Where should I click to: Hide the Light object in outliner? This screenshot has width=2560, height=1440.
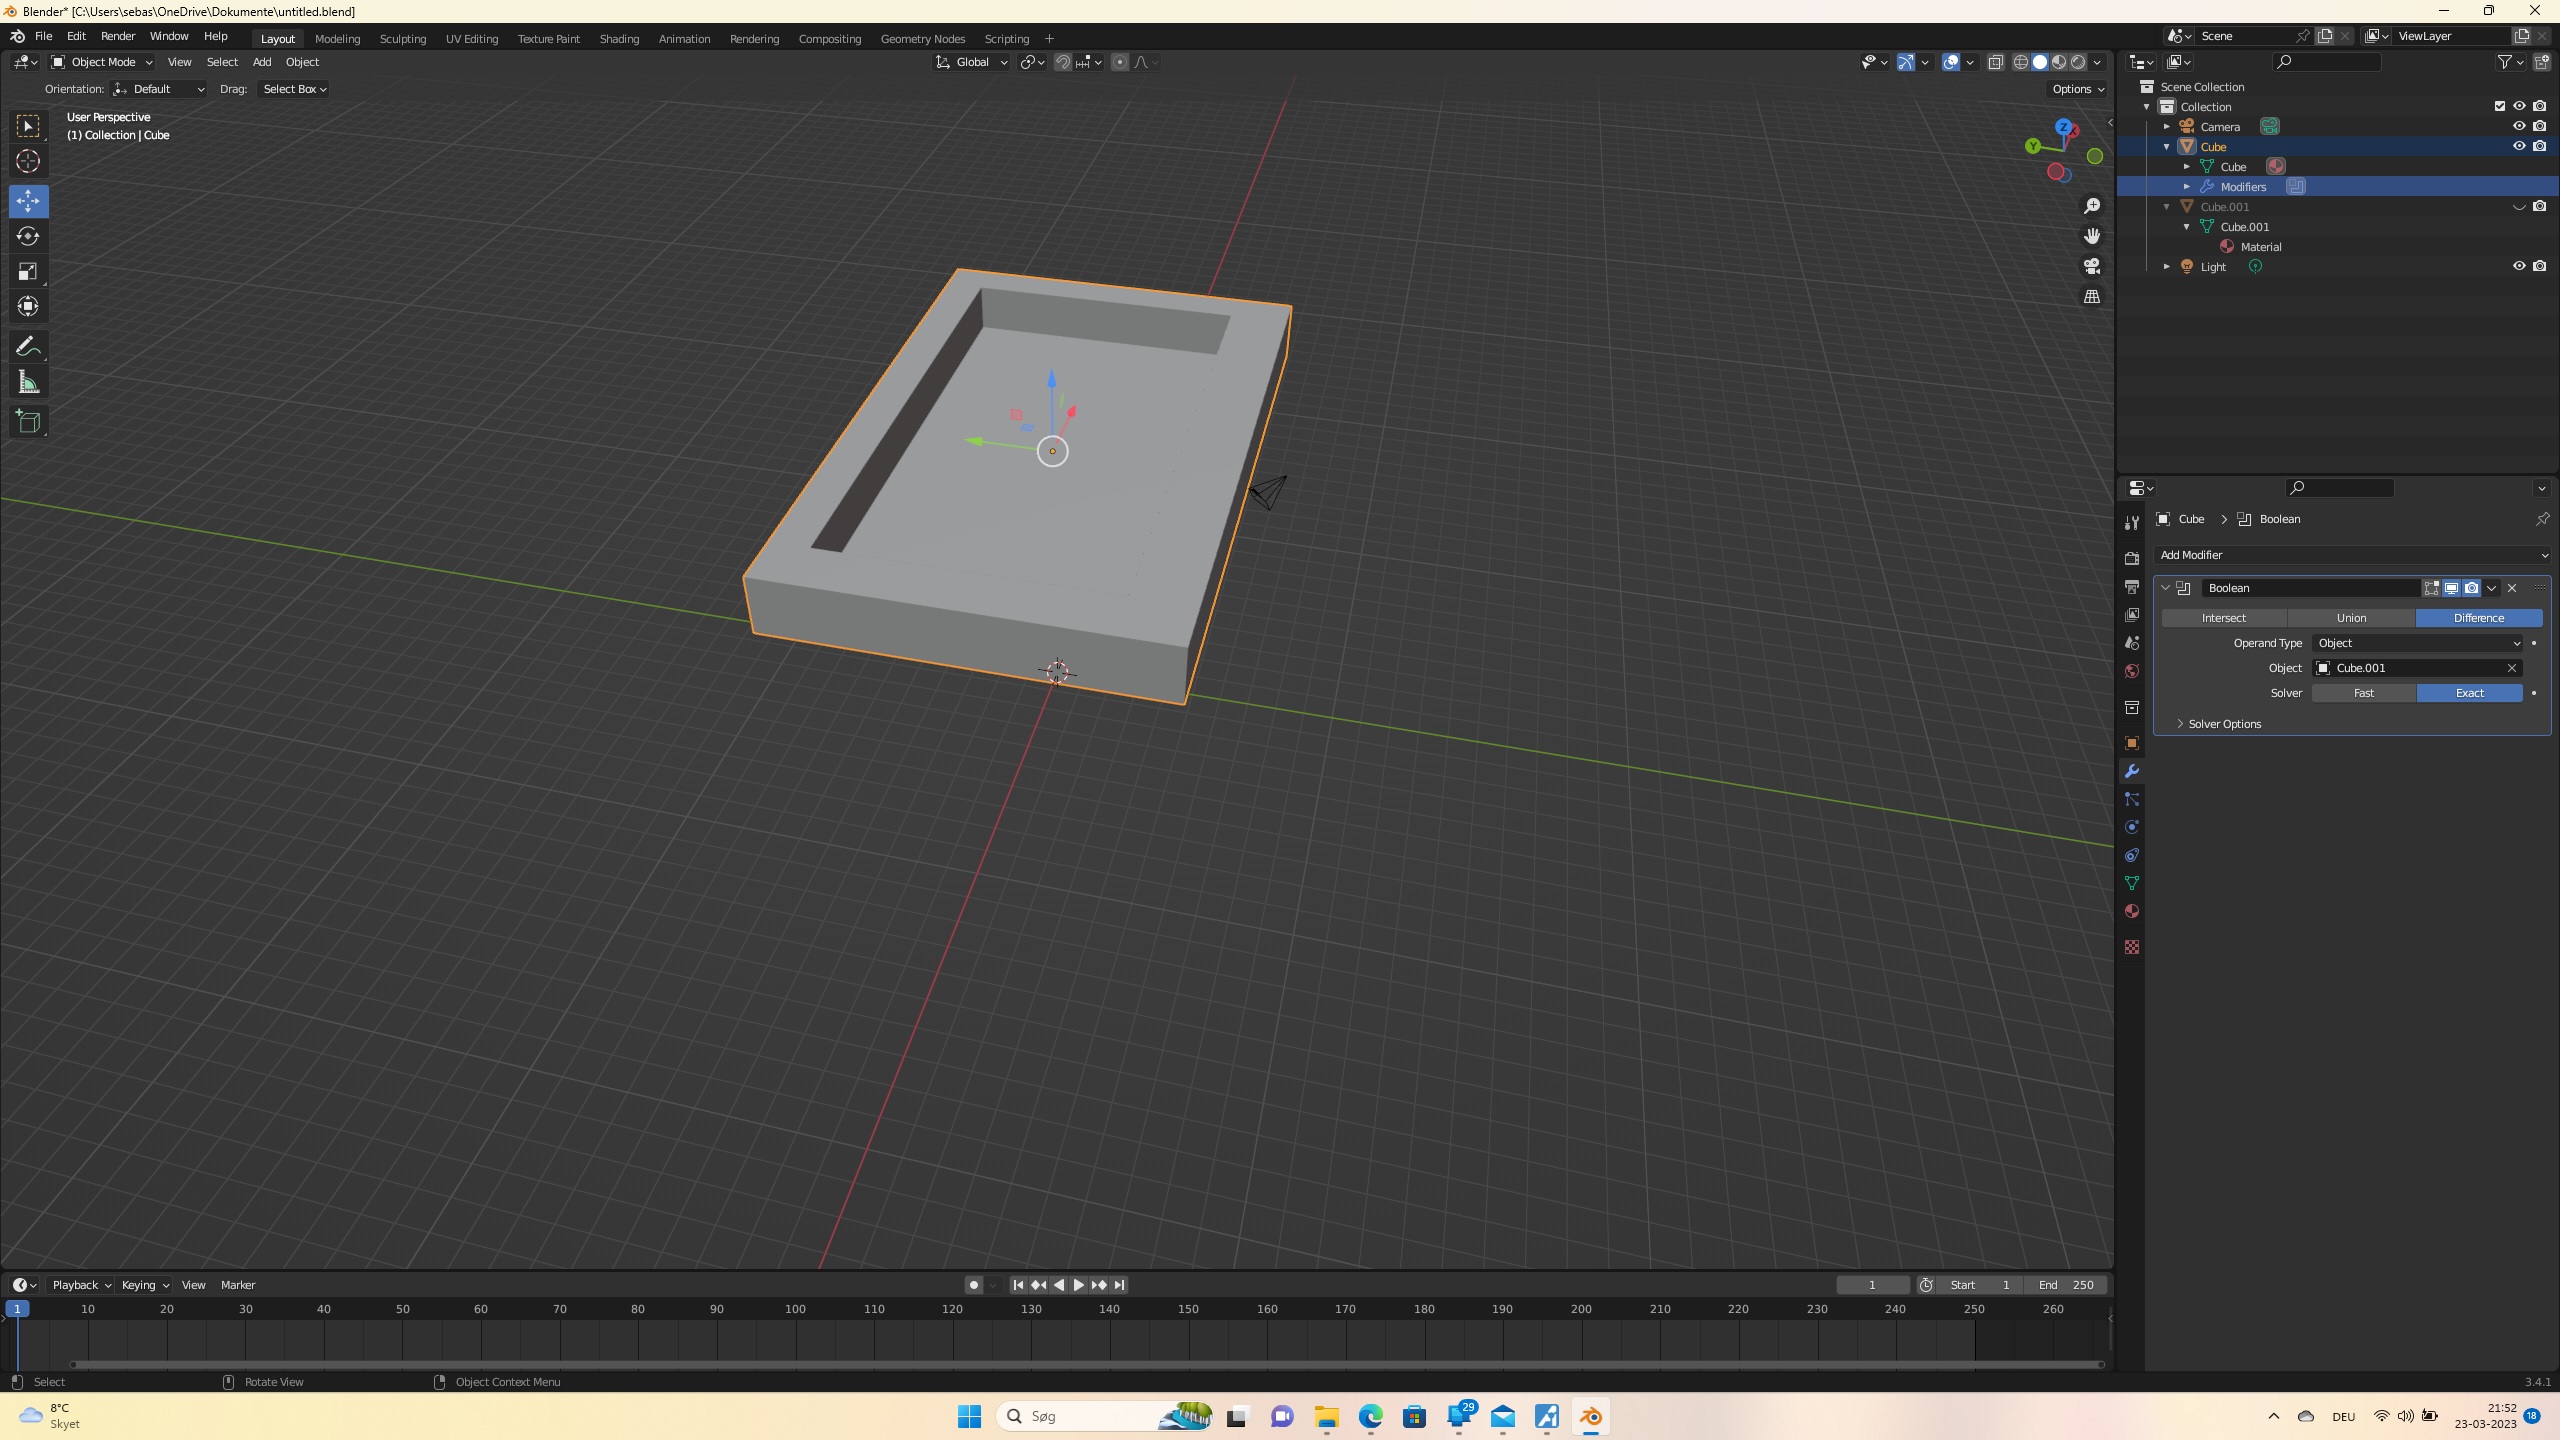click(2518, 266)
